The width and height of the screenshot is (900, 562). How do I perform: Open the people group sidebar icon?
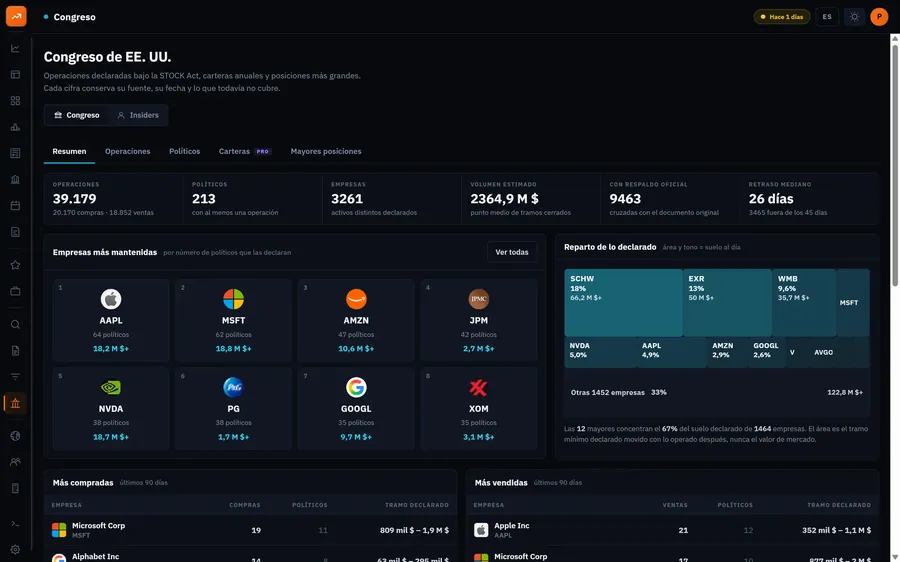tap(15, 462)
